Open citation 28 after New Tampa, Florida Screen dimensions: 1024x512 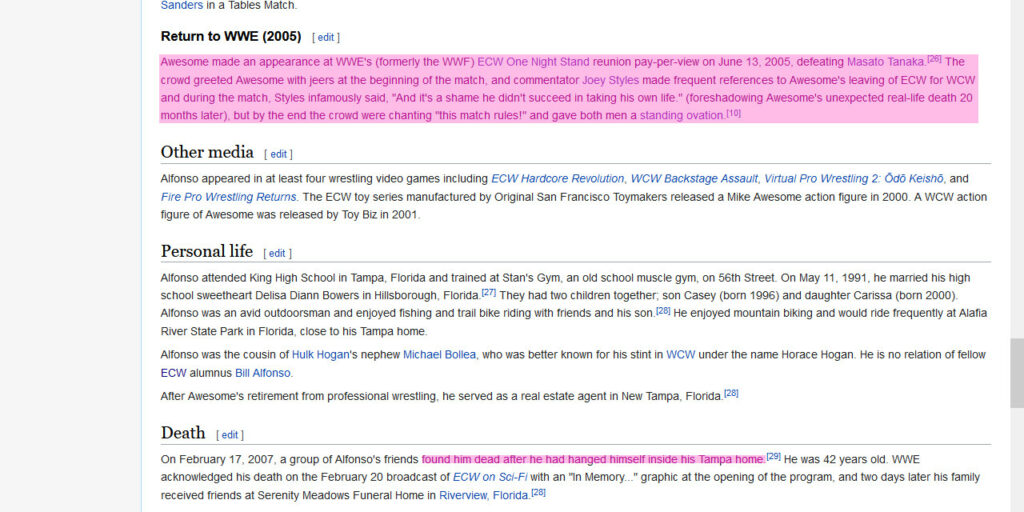coord(731,393)
